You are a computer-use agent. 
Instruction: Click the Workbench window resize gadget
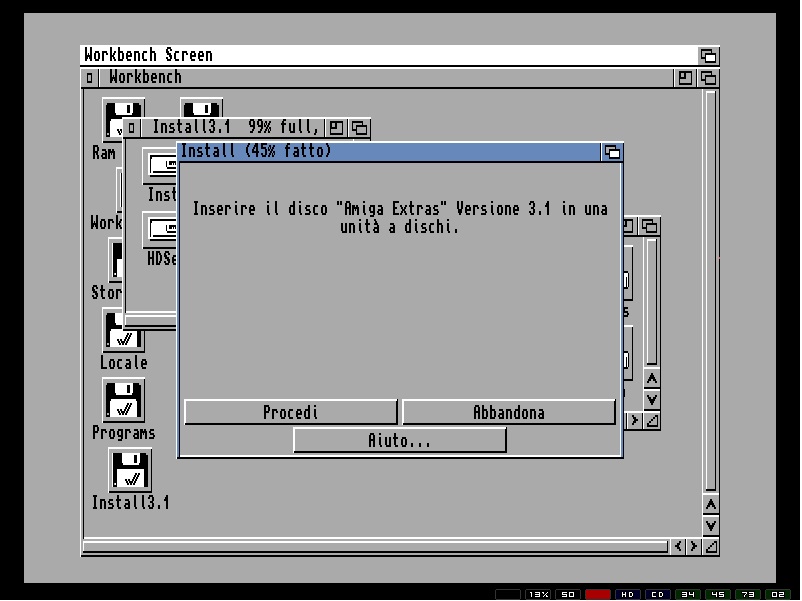click(x=710, y=547)
